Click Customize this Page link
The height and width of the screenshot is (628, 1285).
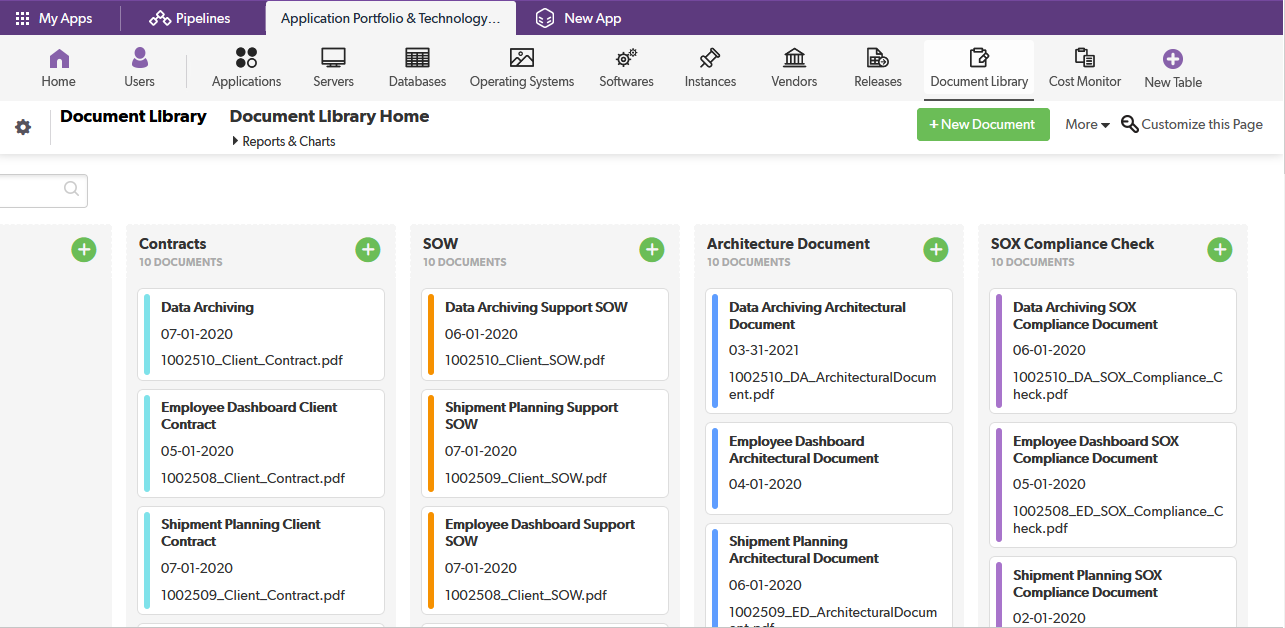pos(1192,124)
